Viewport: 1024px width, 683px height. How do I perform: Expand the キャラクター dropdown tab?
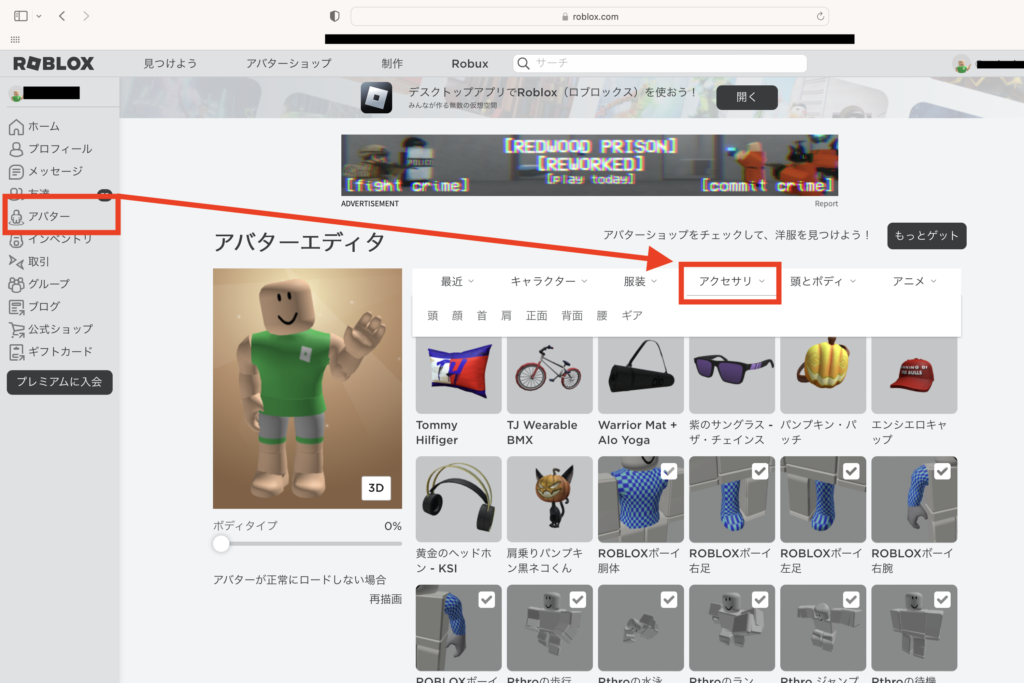[549, 281]
